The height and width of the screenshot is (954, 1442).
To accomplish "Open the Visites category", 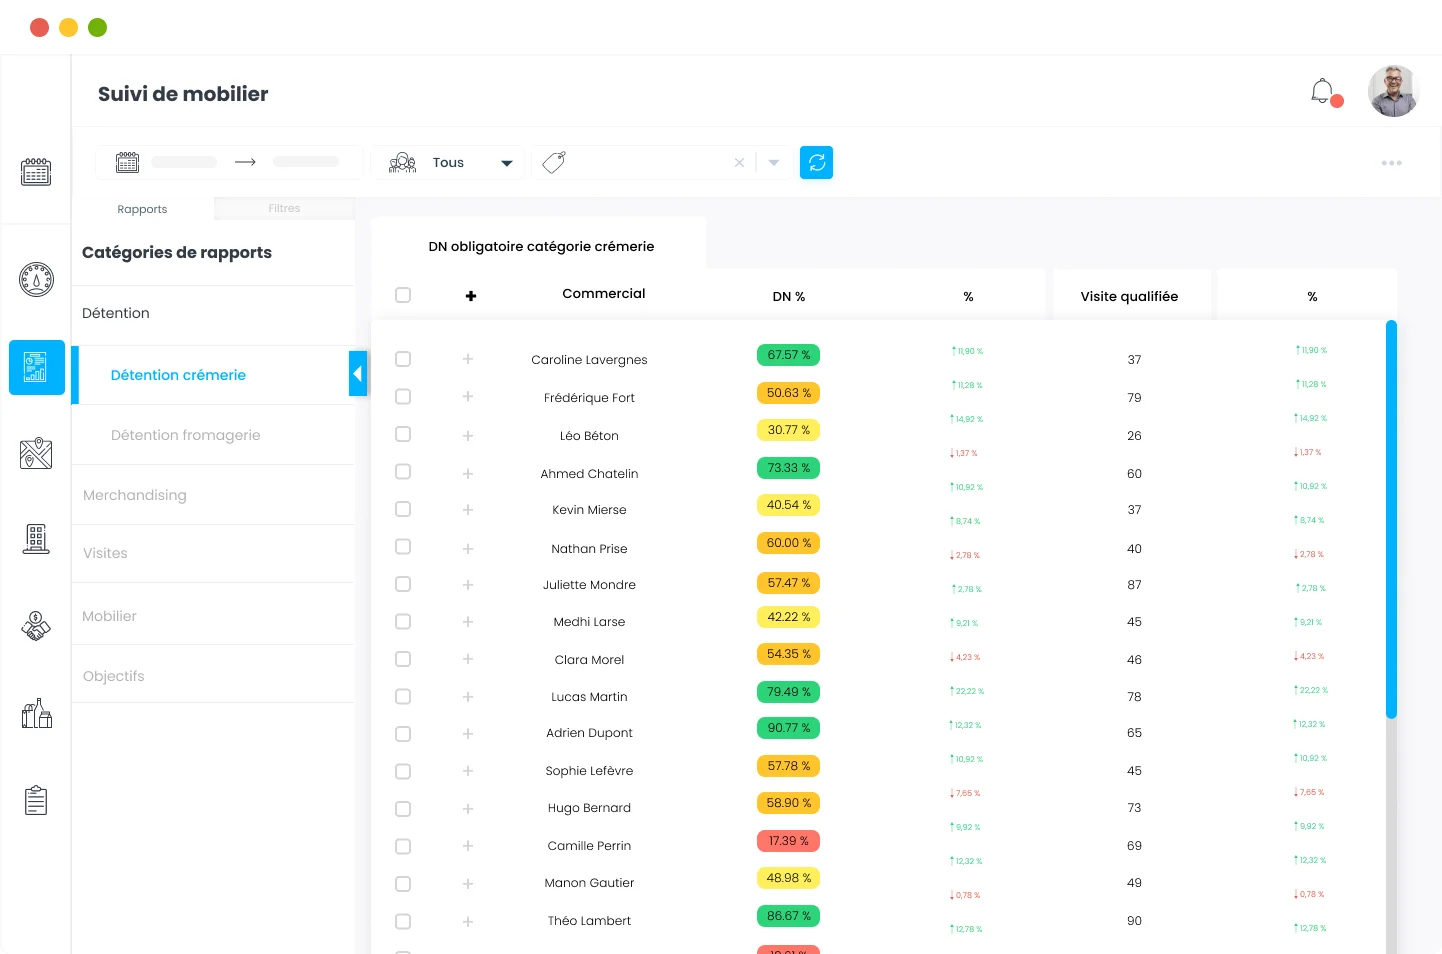I will click(x=213, y=553).
